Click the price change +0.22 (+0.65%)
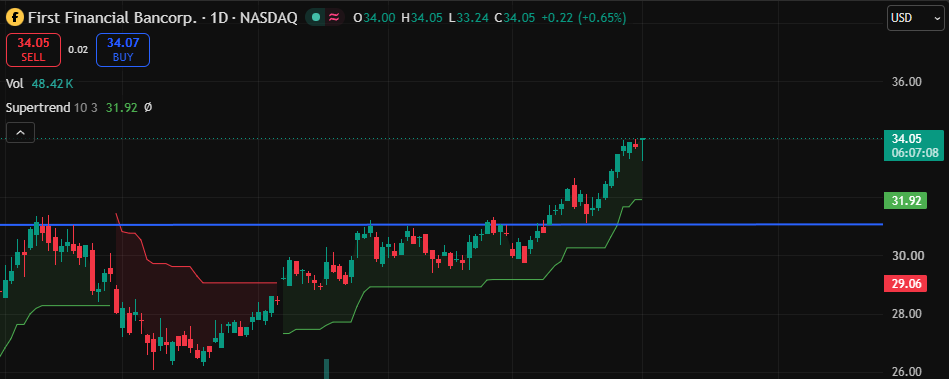This screenshot has height=379, width=949. coord(583,18)
